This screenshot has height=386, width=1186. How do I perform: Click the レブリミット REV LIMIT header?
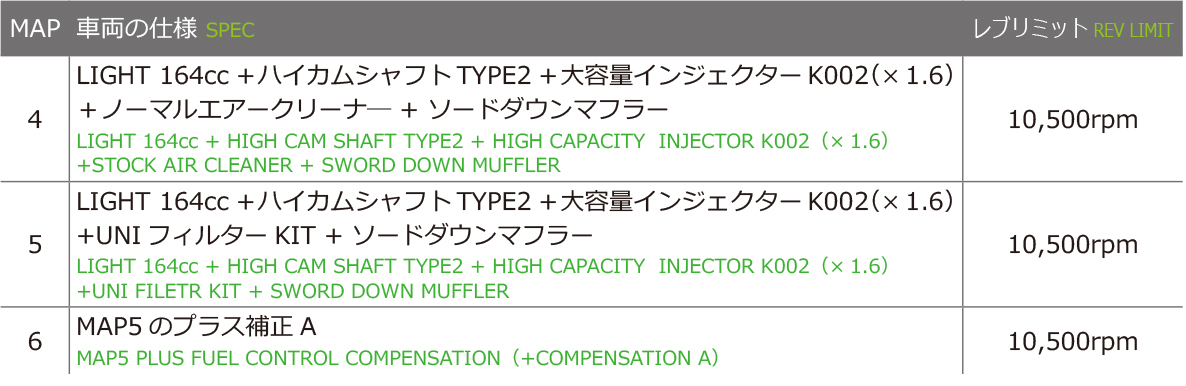(1073, 29)
